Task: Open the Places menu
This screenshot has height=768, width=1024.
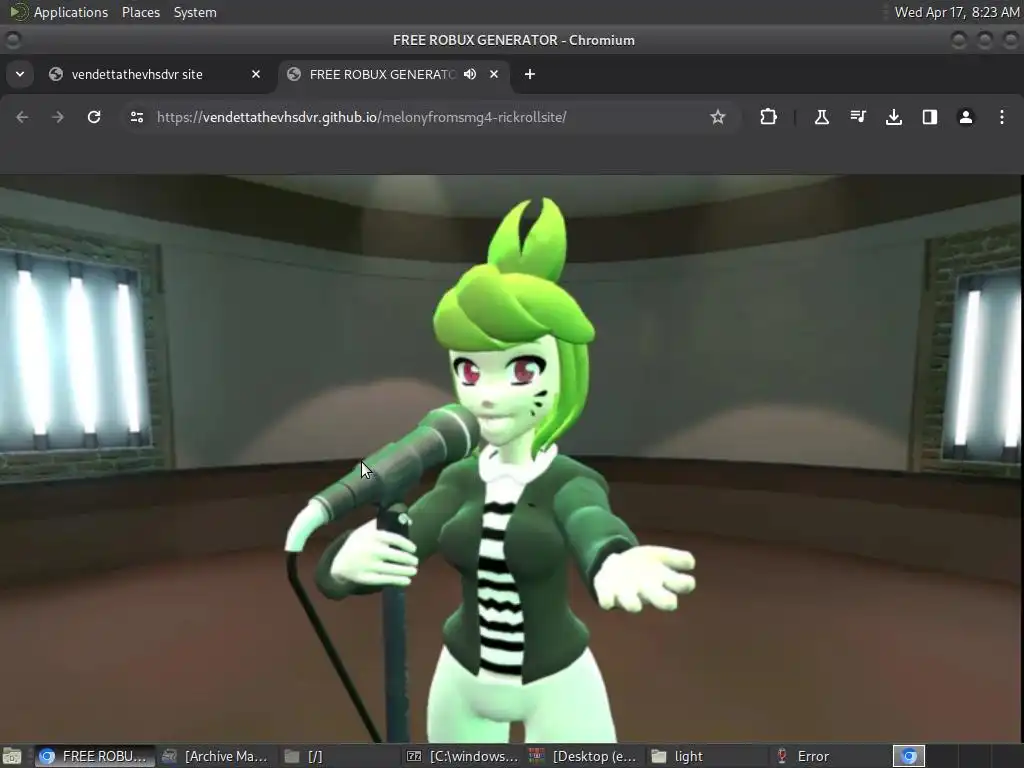Action: click(x=141, y=12)
